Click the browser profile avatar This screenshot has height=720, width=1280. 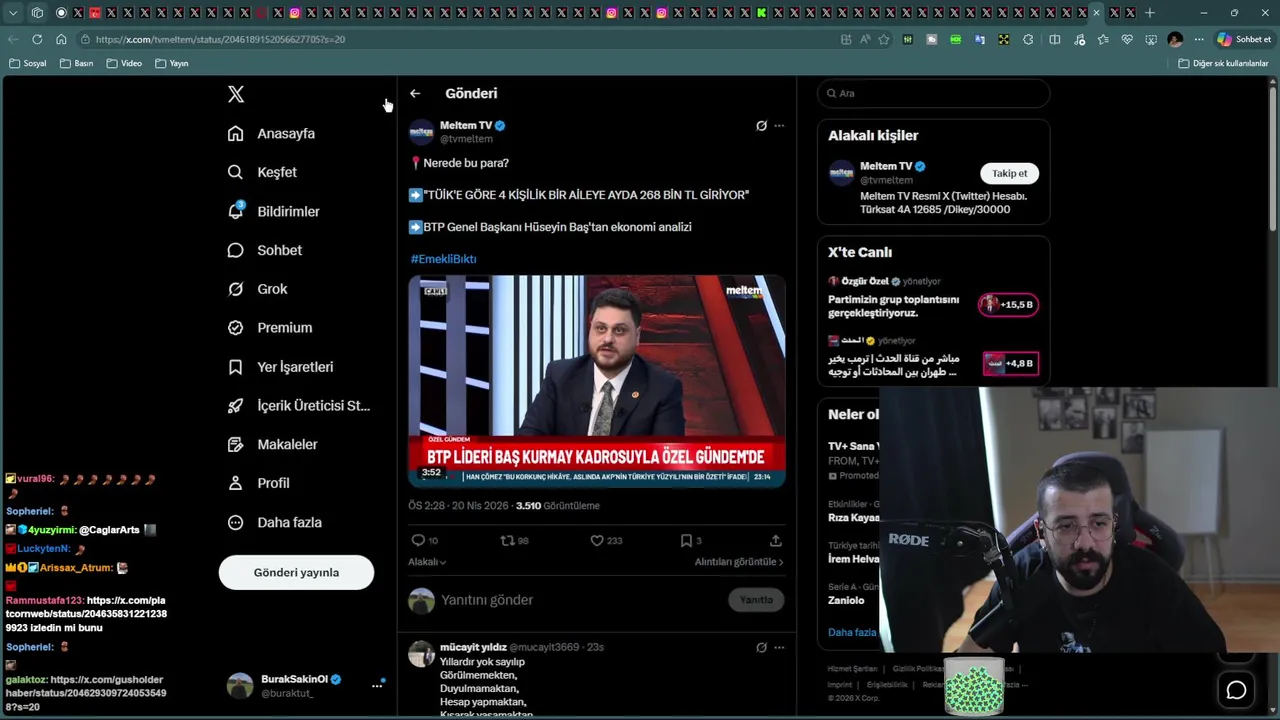click(1175, 39)
